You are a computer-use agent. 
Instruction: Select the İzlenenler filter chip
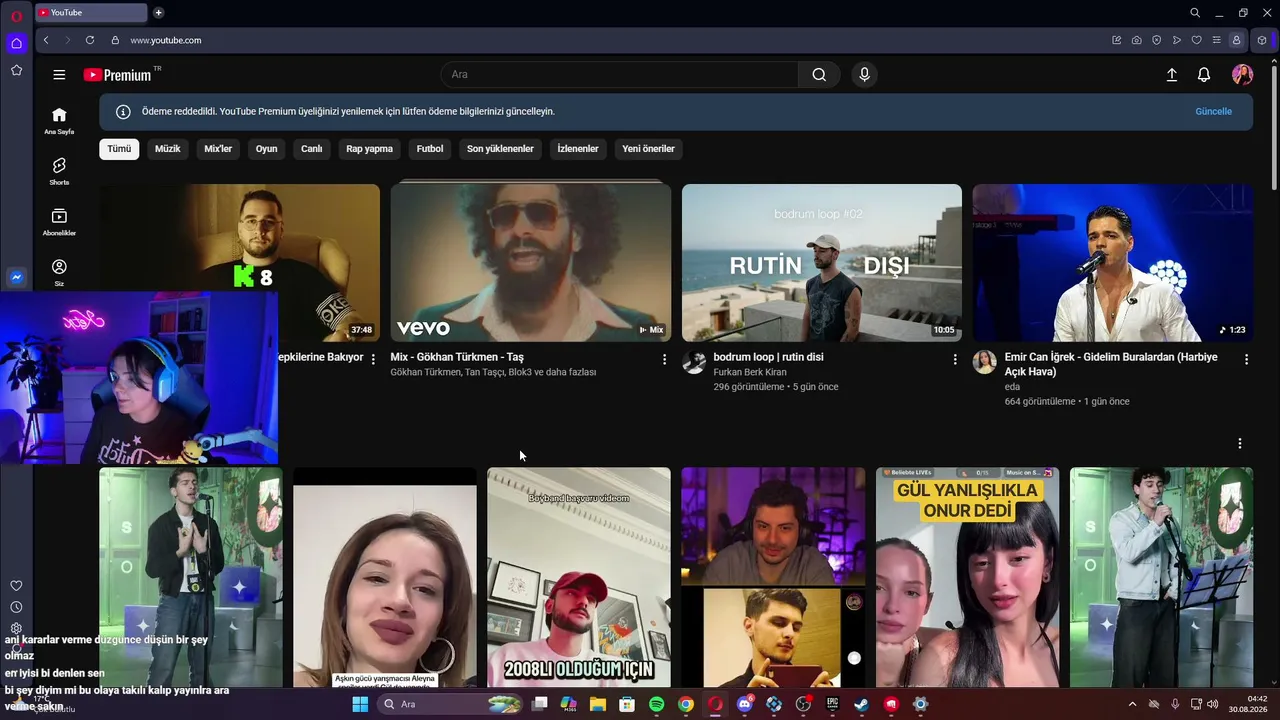click(578, 149)
